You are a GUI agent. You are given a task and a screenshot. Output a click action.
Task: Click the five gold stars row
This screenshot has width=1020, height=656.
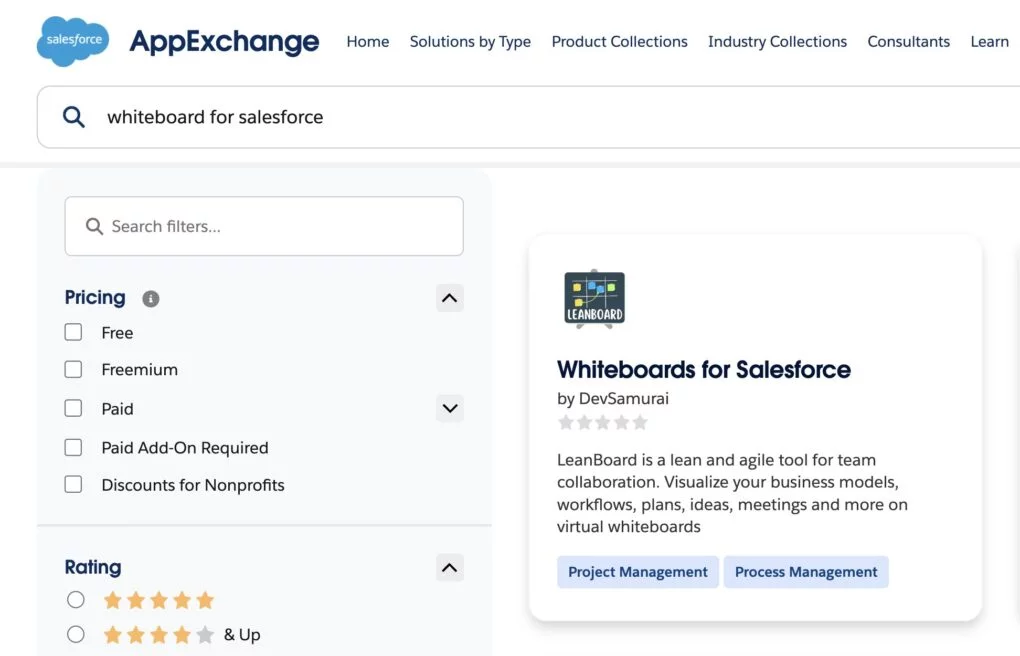(159, 600)
